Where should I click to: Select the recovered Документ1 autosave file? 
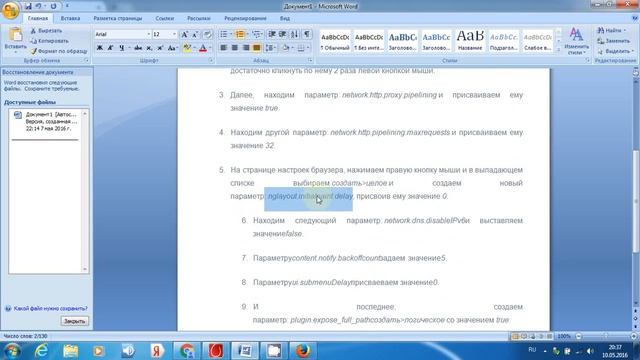coord(46,121)
